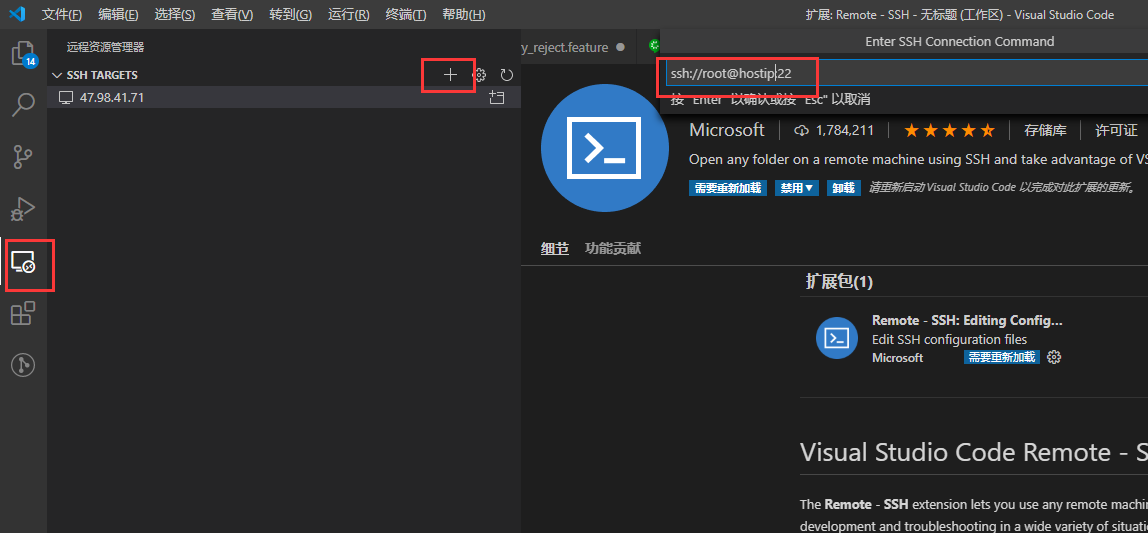This screenshot has height=533, width=1148.
Task: Click the SSH connection command input field
Action: [907, 73]
